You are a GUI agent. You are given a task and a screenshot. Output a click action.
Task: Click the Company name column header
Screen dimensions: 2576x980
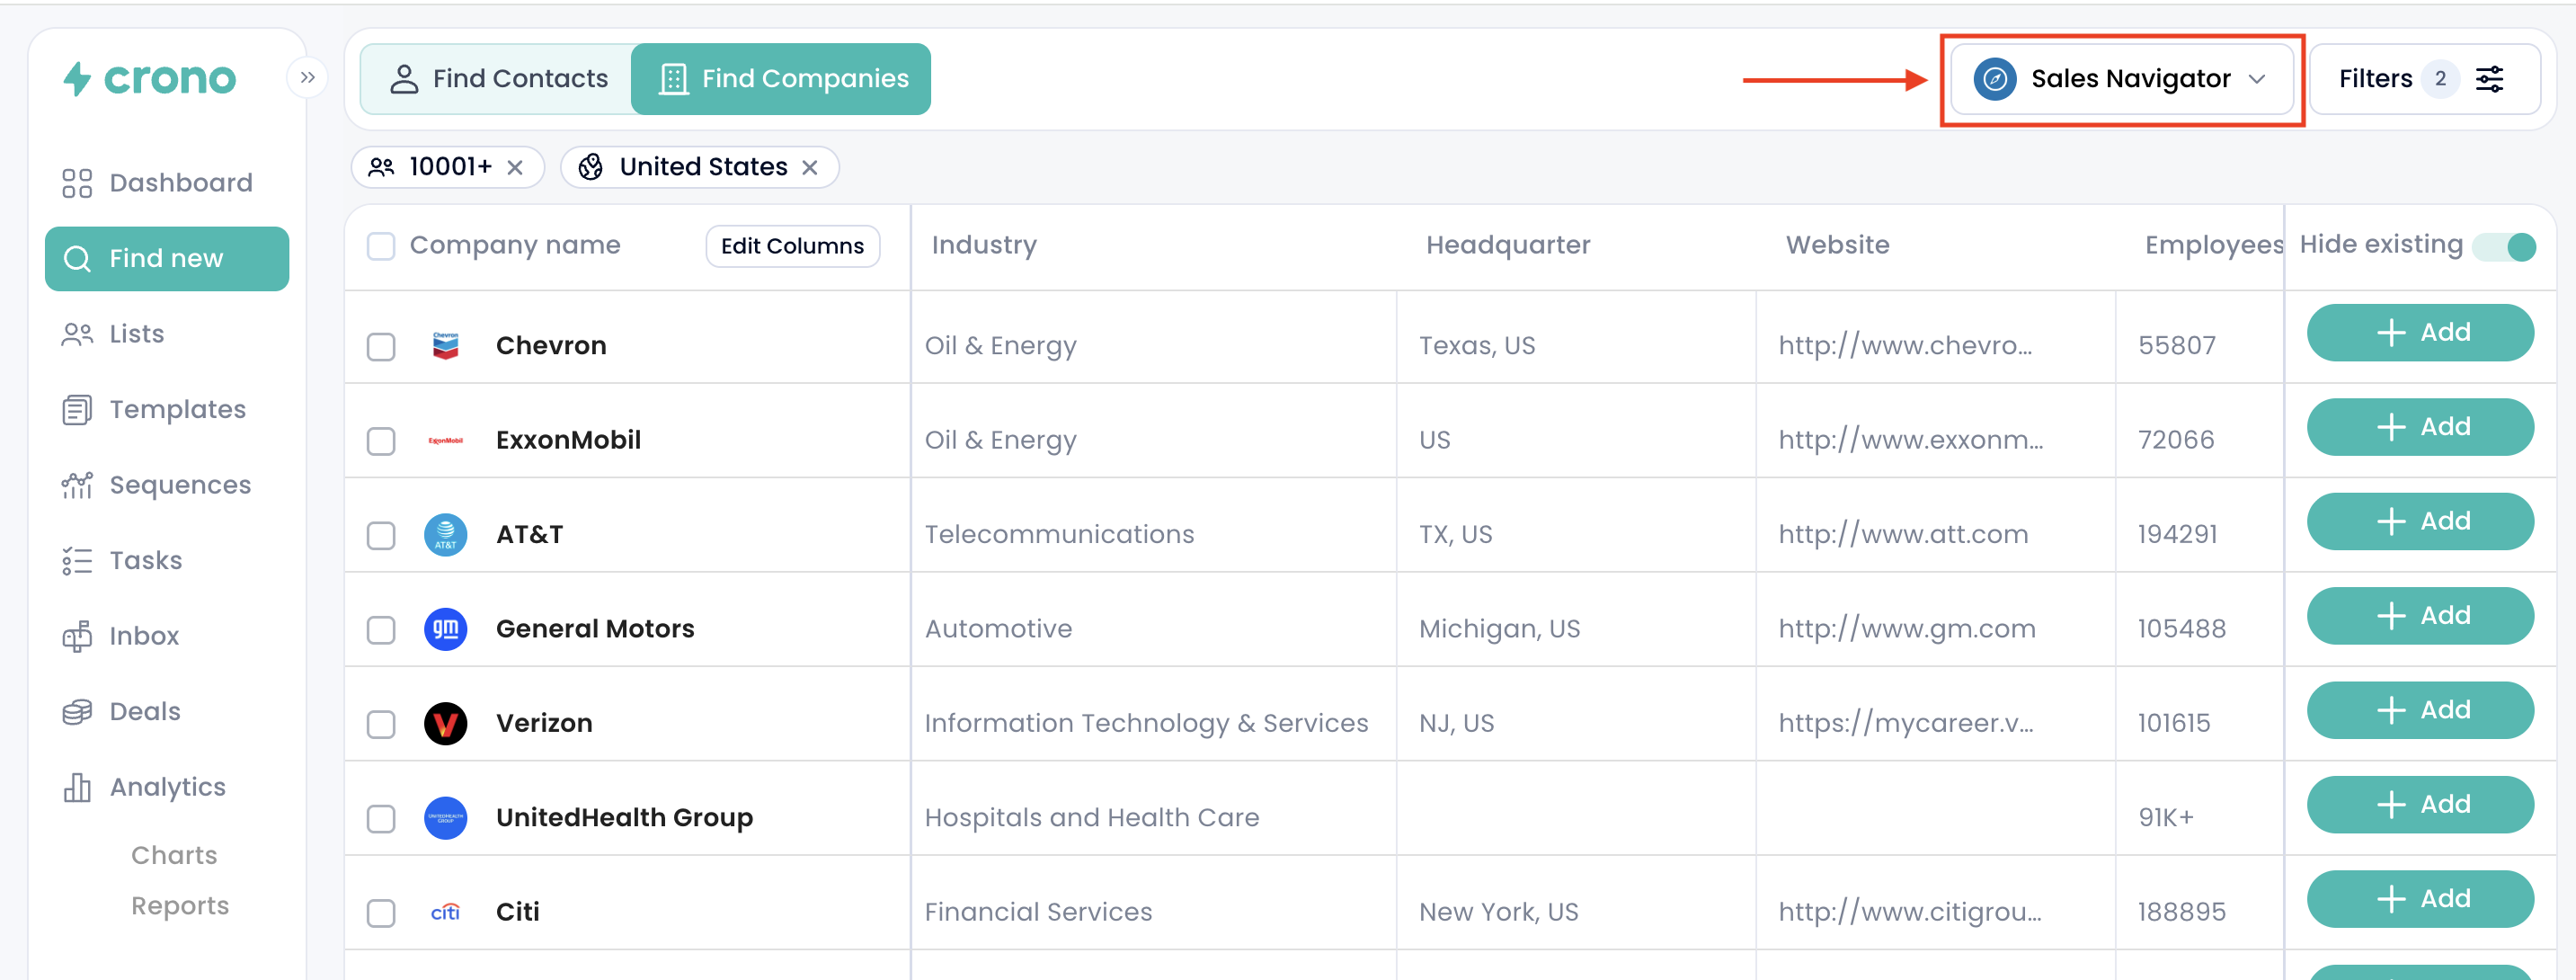tap(515, 245)
